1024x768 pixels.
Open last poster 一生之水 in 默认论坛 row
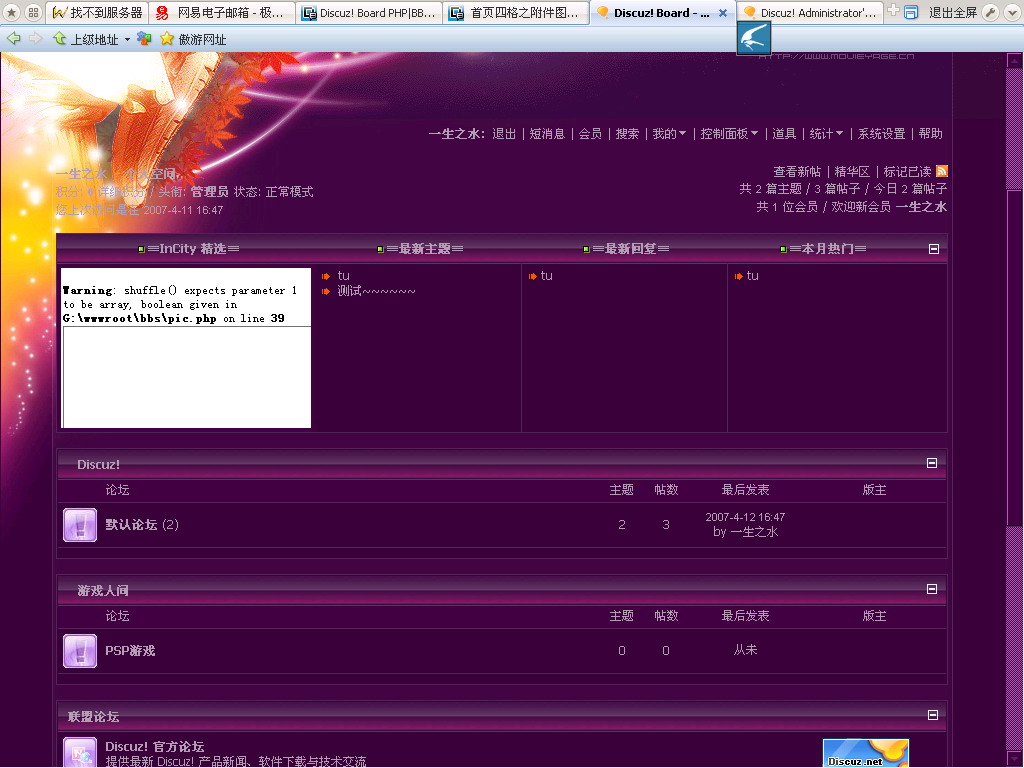(x=754, y=532)
